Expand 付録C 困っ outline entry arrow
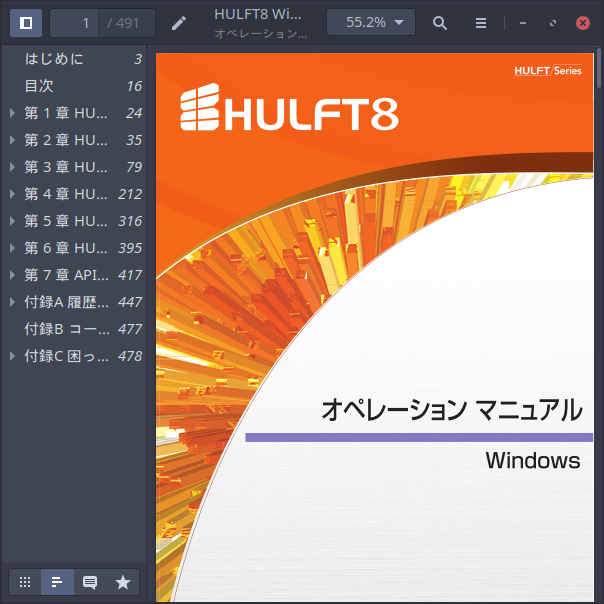Screen dimensions: 604x604 tap(12, 356)
